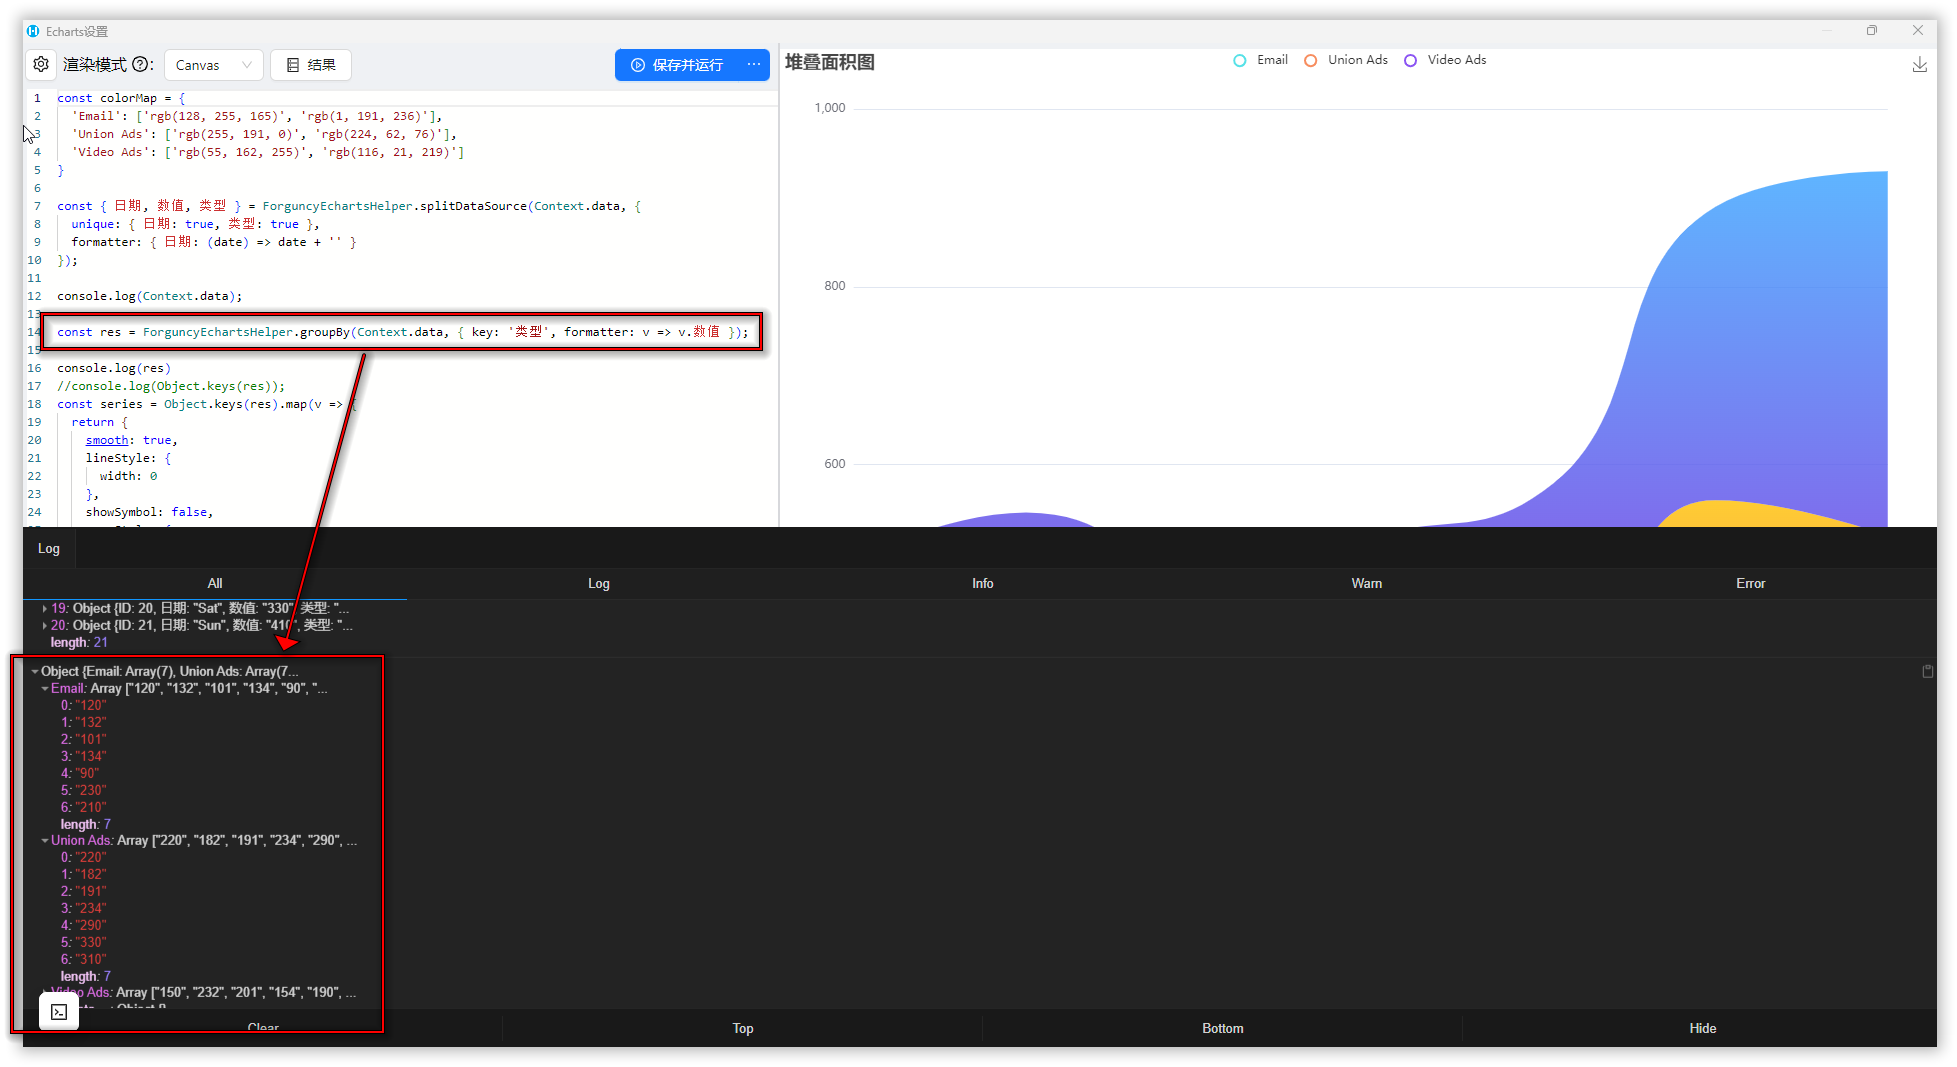Click Email value "120" at index 0
Screen dimensions: 1957x1067
90,705
